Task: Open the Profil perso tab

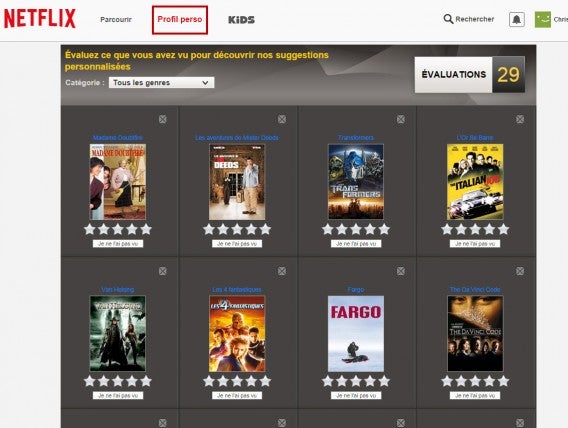Action: (x=180, y=20)
